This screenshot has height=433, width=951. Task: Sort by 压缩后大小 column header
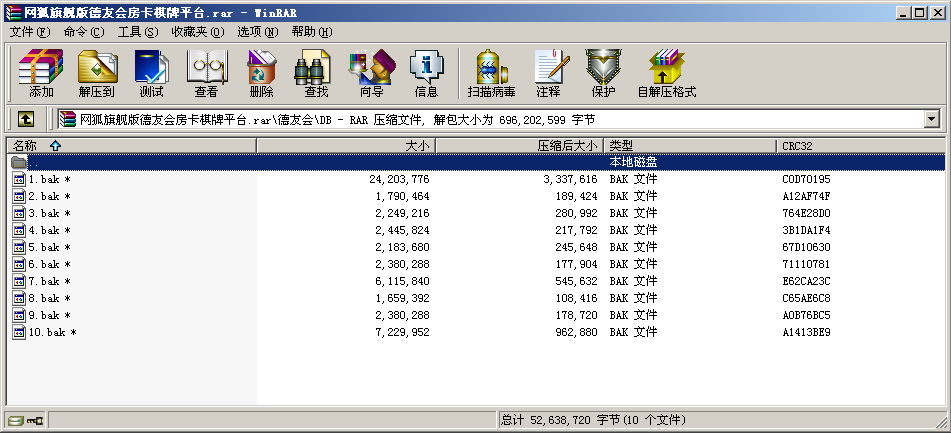tap(520, 146)
